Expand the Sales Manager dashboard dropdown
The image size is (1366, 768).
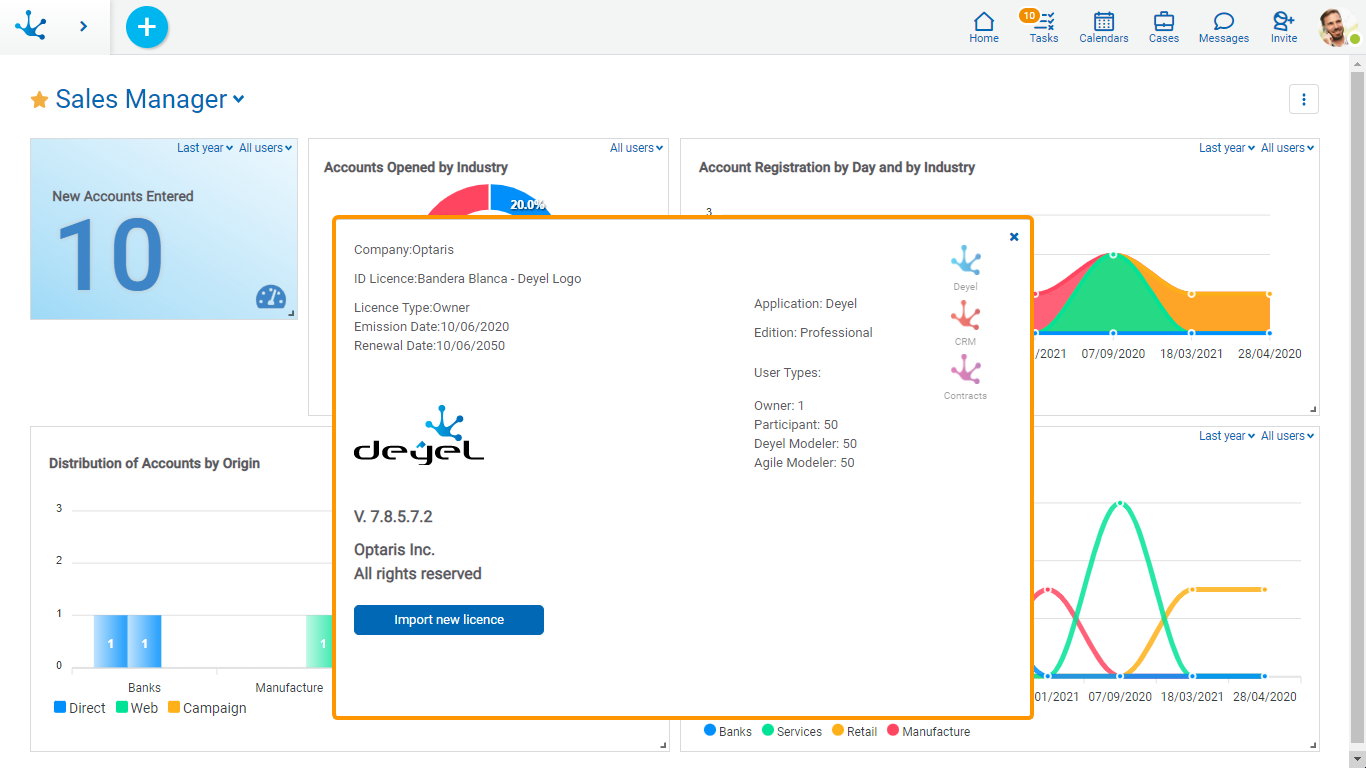tap(238, 99)
